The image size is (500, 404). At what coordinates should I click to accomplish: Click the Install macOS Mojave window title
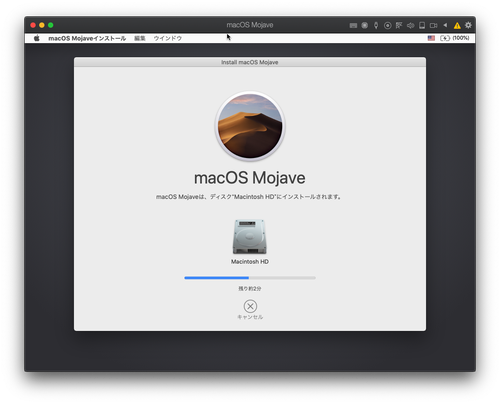(250, 62)
